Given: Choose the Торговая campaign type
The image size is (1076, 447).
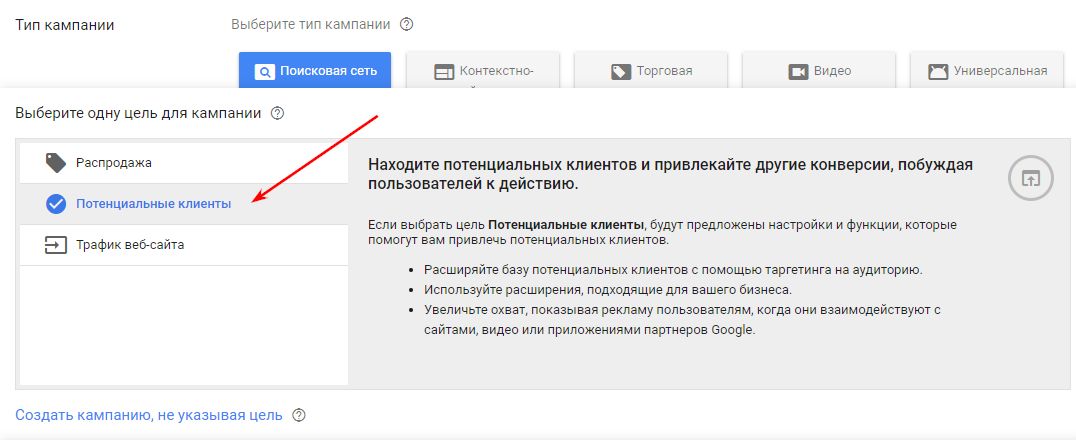Looking at the screenshot, I should tap(651, 70).
